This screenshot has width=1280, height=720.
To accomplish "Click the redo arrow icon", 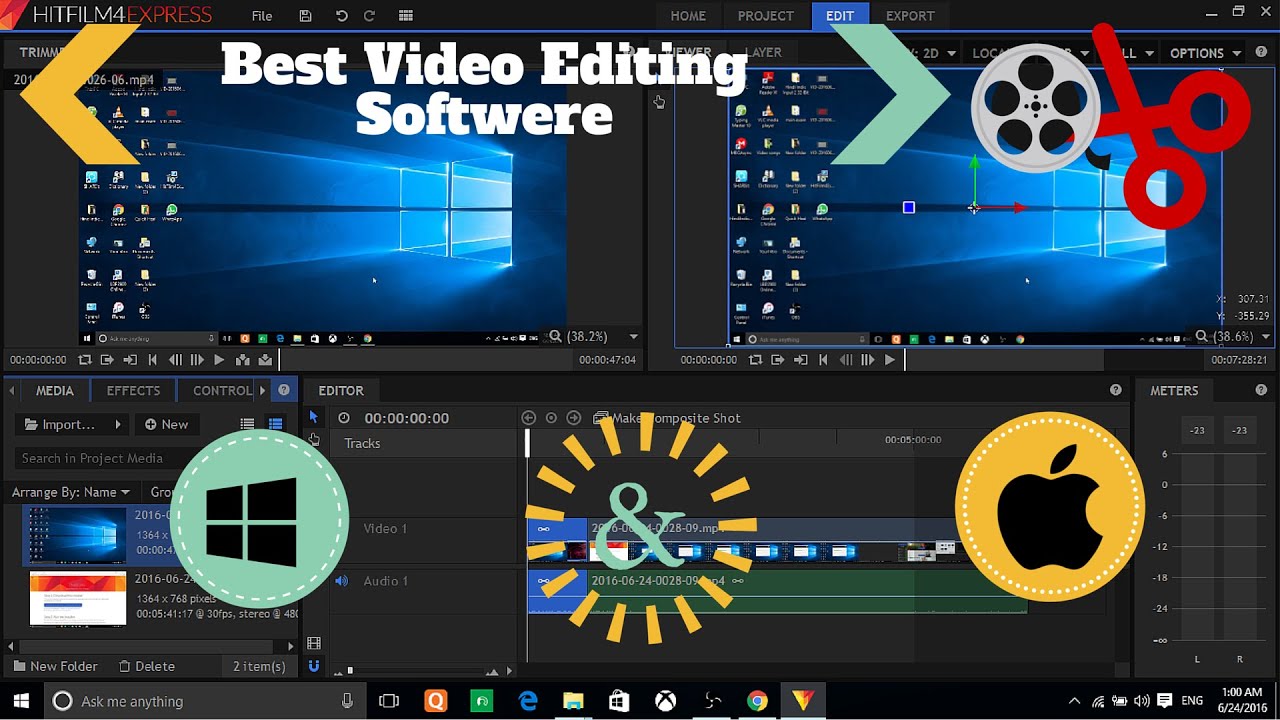I will [369, 16].
